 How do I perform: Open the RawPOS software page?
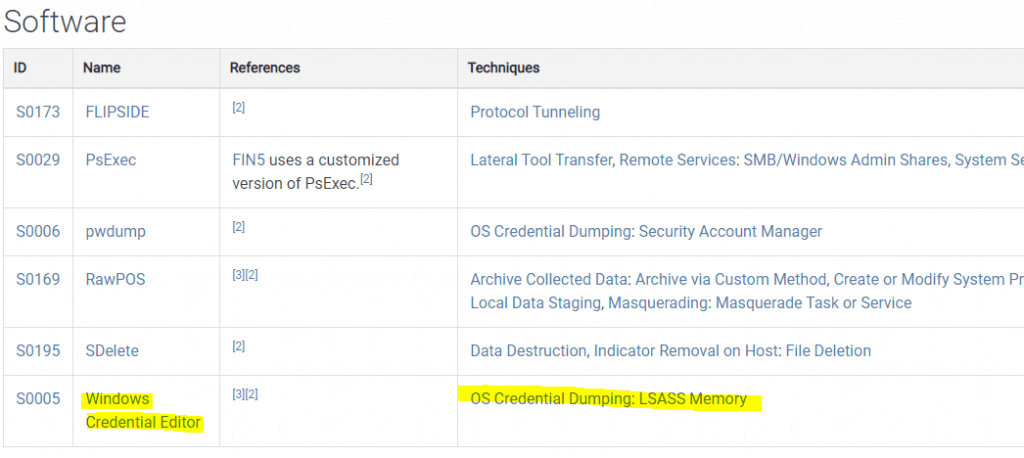(x=115, y=280)
